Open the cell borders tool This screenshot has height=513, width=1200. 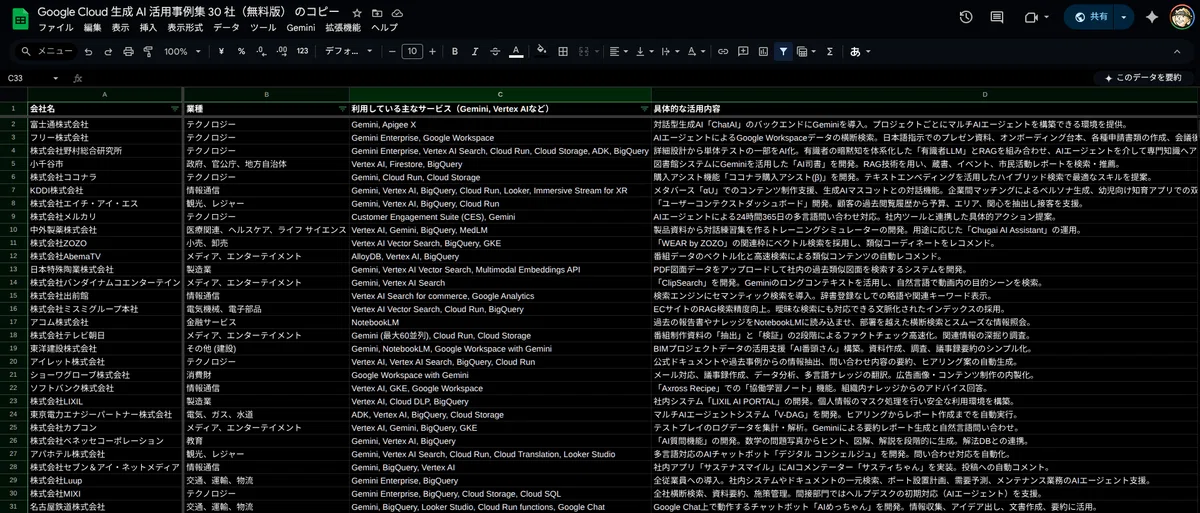[563, 51]
